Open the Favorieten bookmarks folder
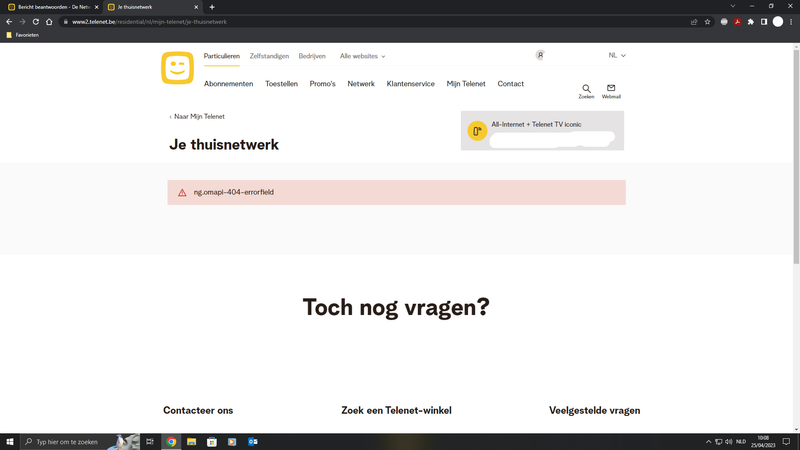This screenshot has height=450, width=800. click(23, 35)
